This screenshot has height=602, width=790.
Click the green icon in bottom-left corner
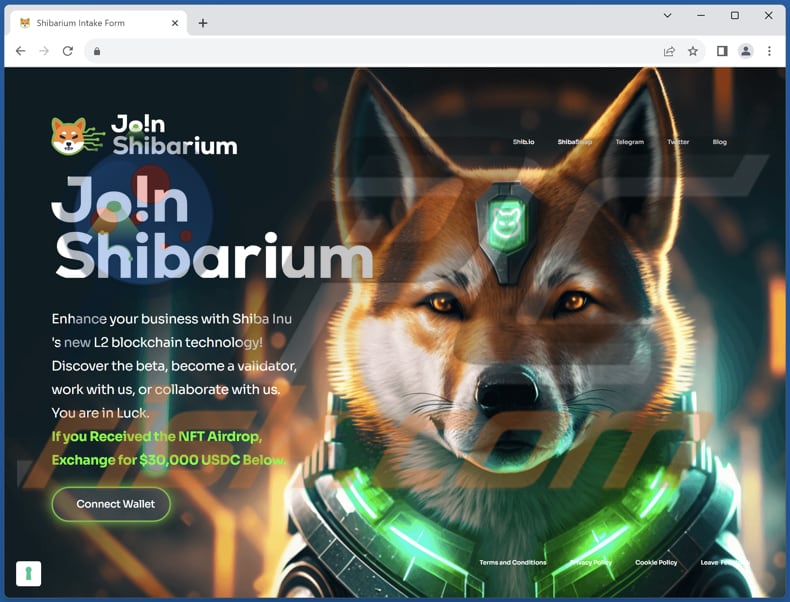(28, 573)
